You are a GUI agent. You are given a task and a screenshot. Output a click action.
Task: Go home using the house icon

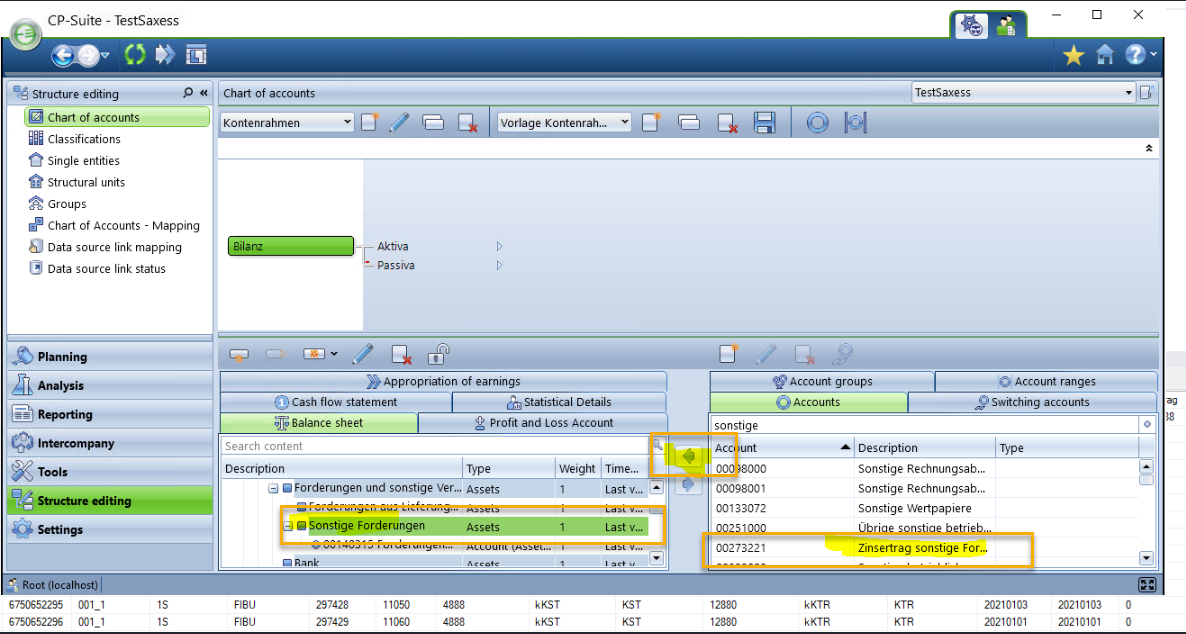click(1104, 56)
